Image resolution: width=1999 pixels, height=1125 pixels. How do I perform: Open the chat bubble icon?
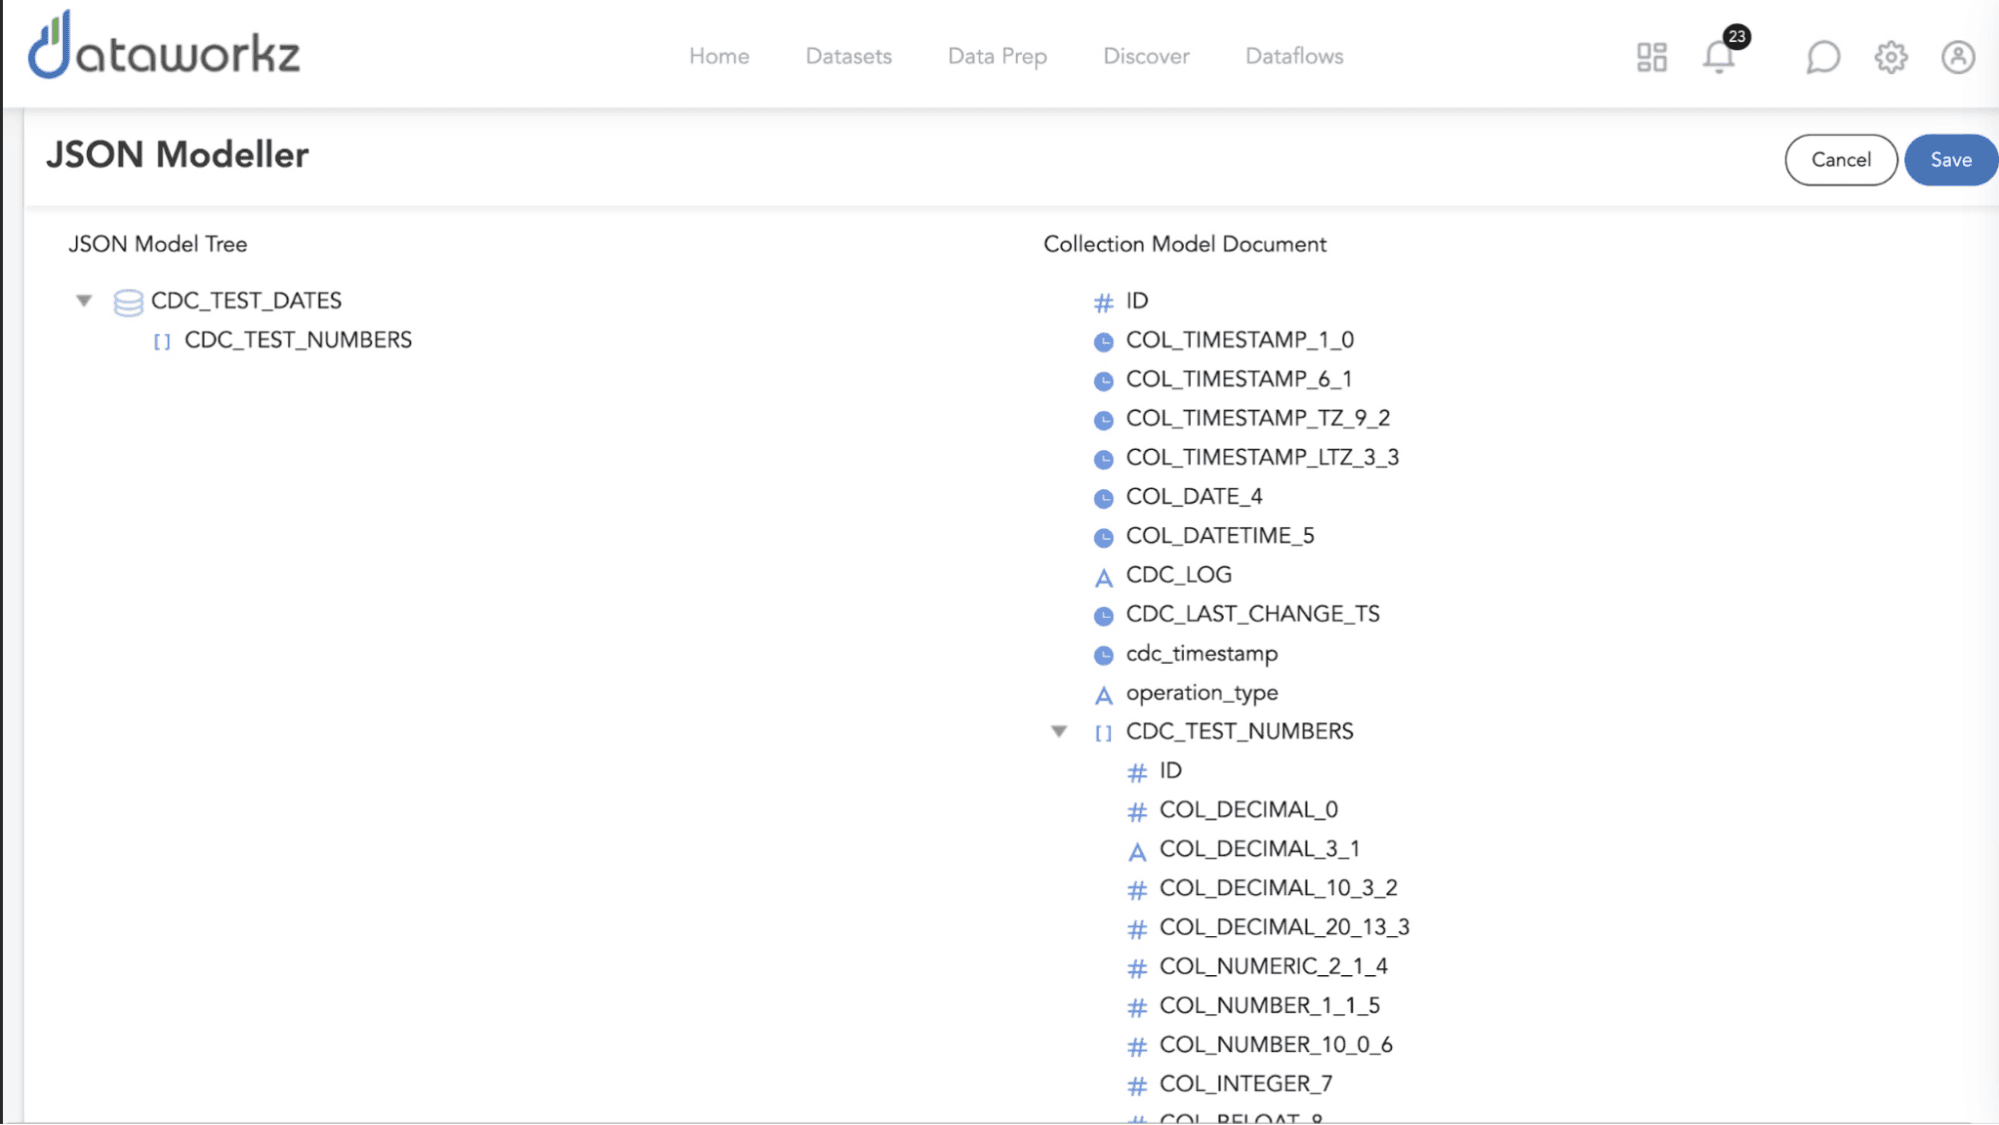[1823, 57]
